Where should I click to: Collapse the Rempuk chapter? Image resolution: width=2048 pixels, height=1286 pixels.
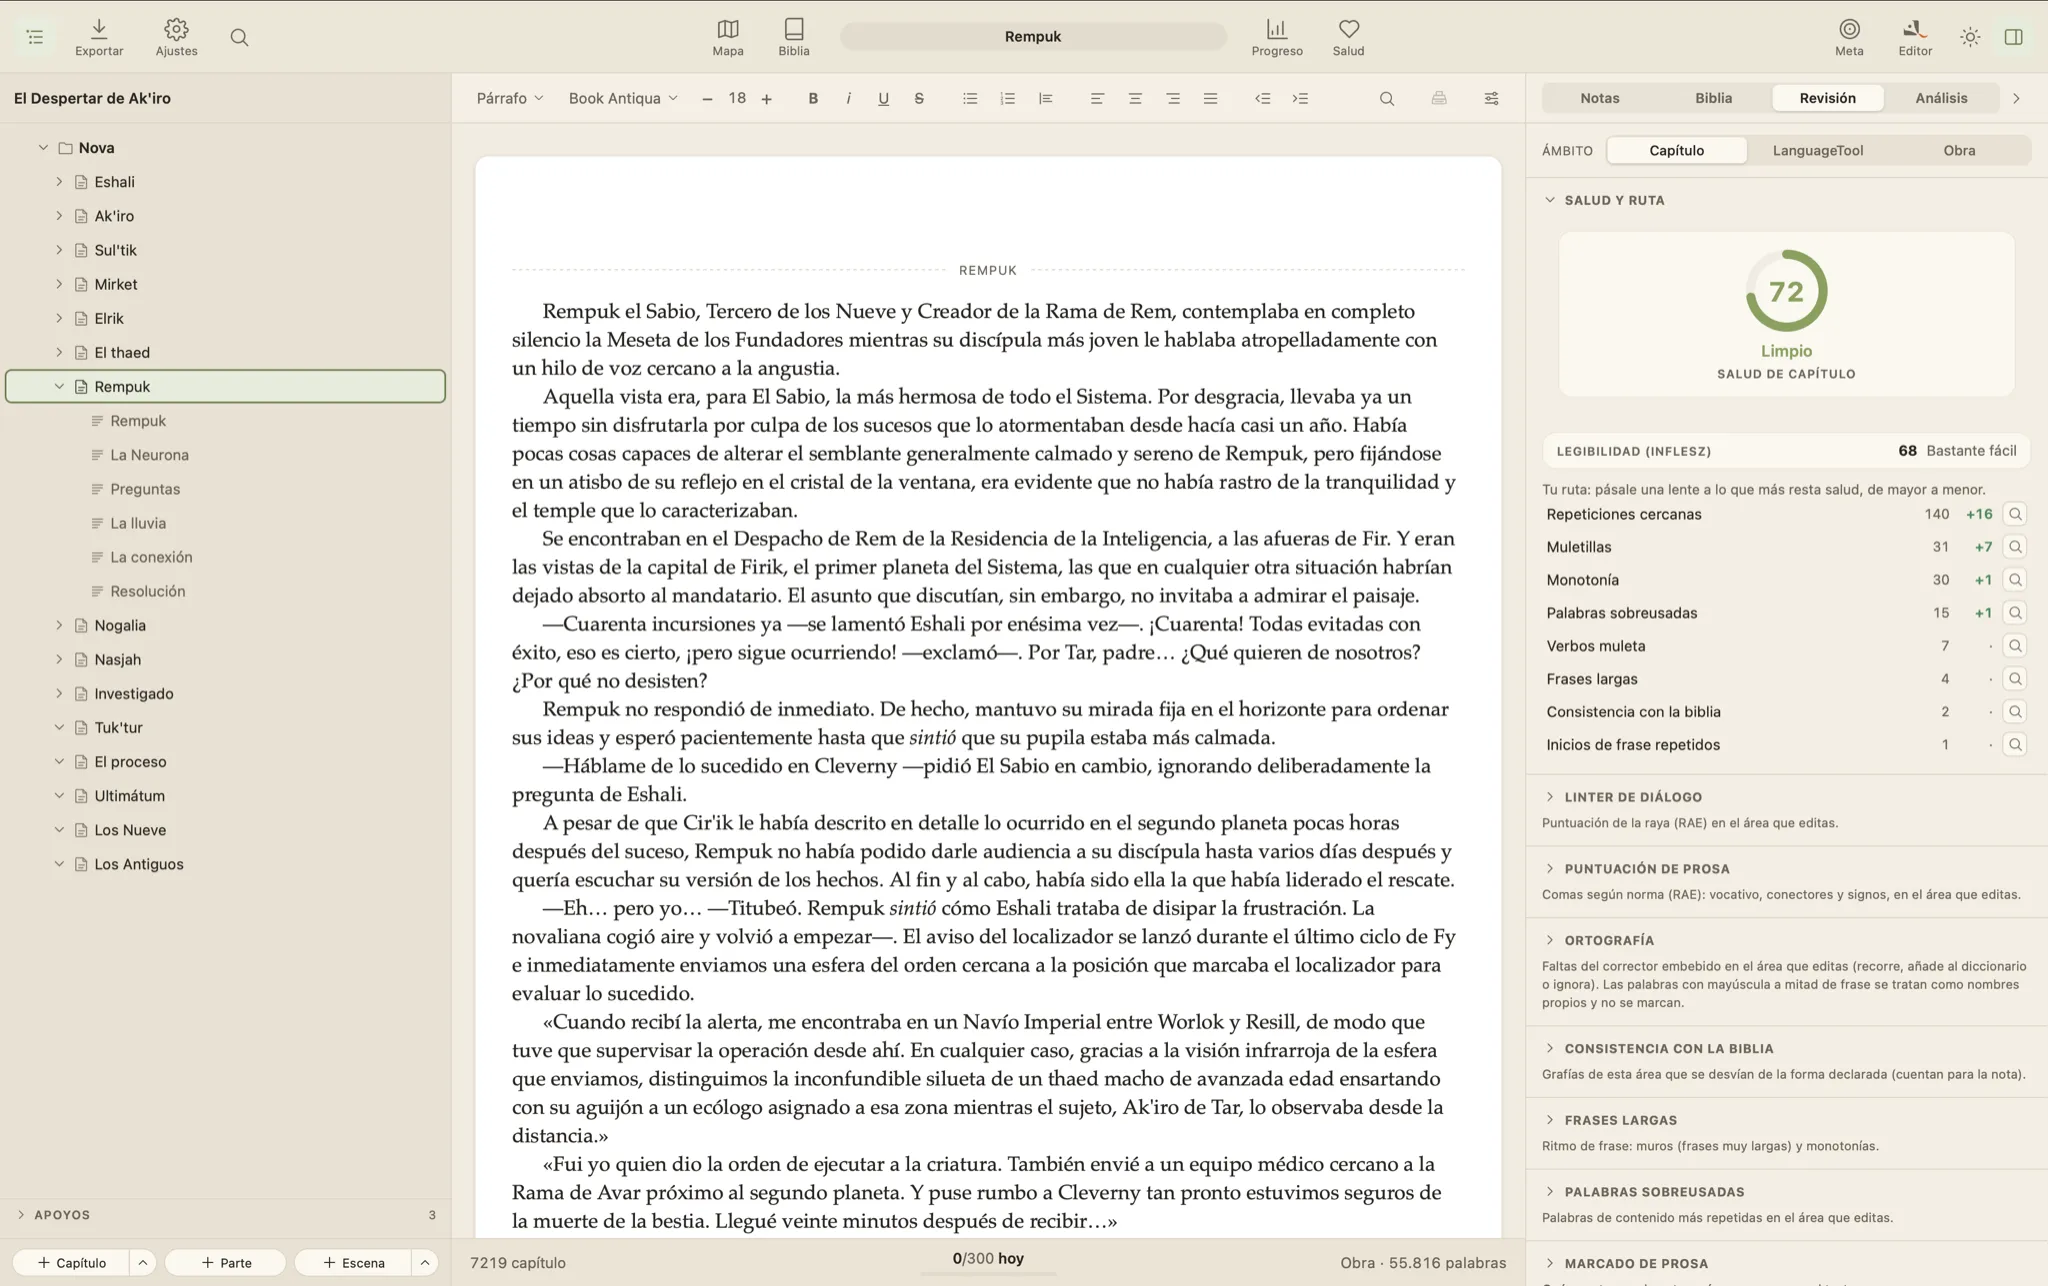(59, 387)
